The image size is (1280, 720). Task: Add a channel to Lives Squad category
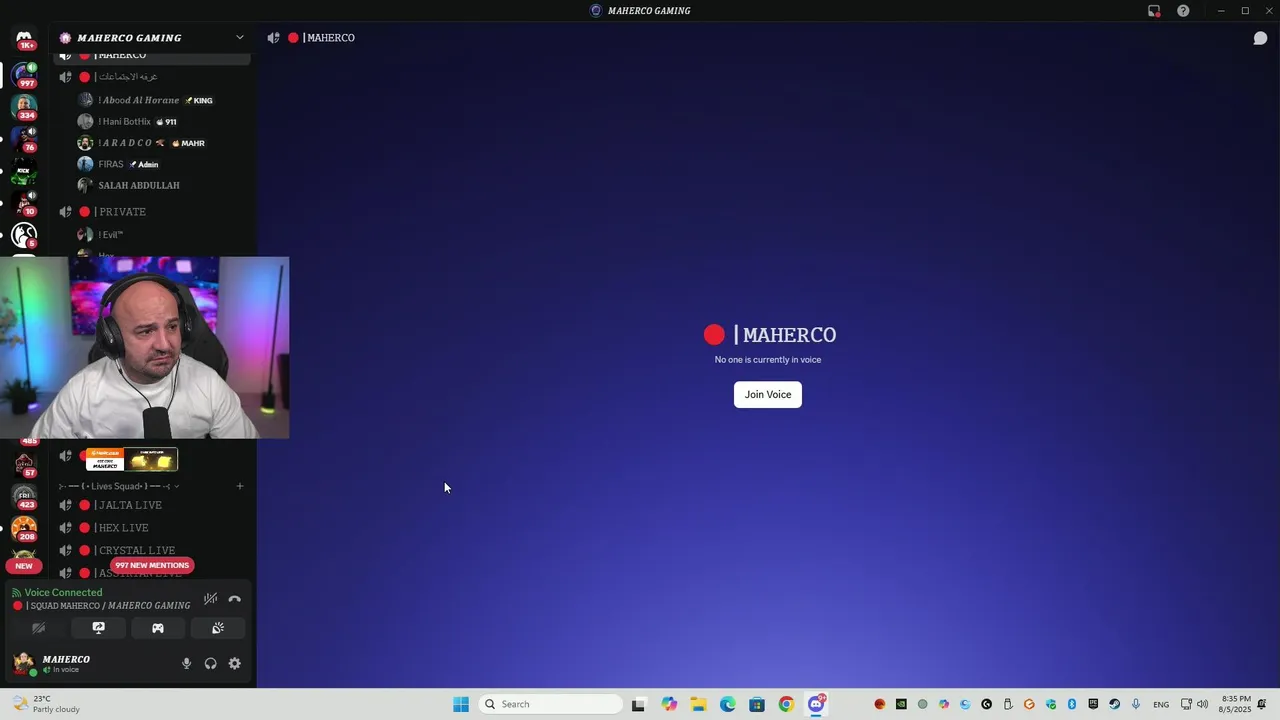[239, 486]
